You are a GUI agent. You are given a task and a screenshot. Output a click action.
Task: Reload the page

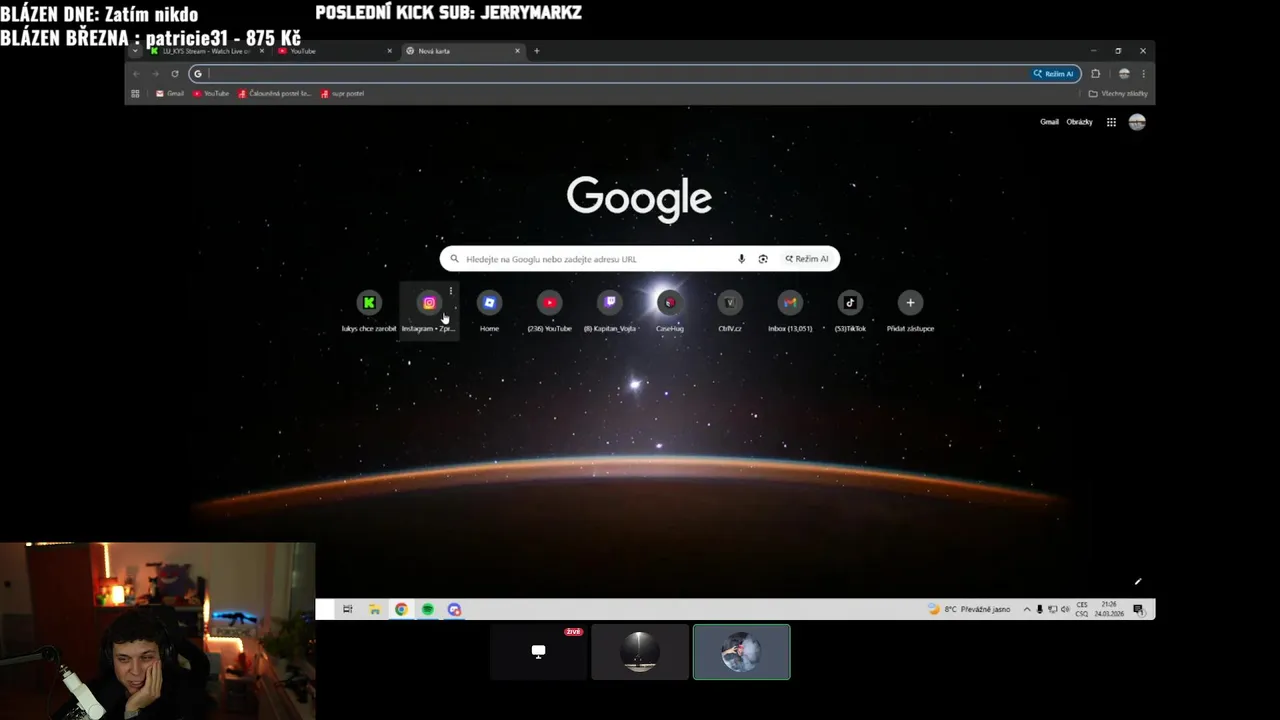175,74
